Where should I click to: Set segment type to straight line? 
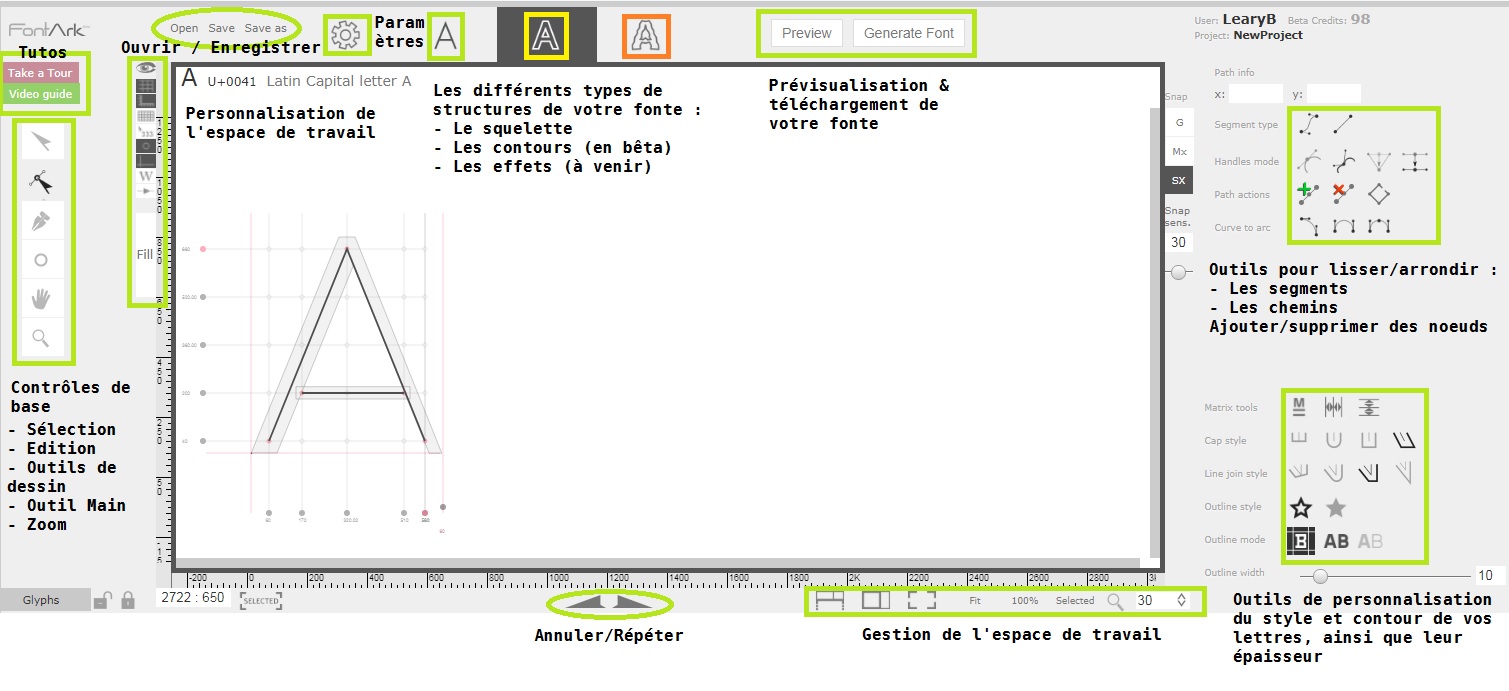click(1344, 124)
